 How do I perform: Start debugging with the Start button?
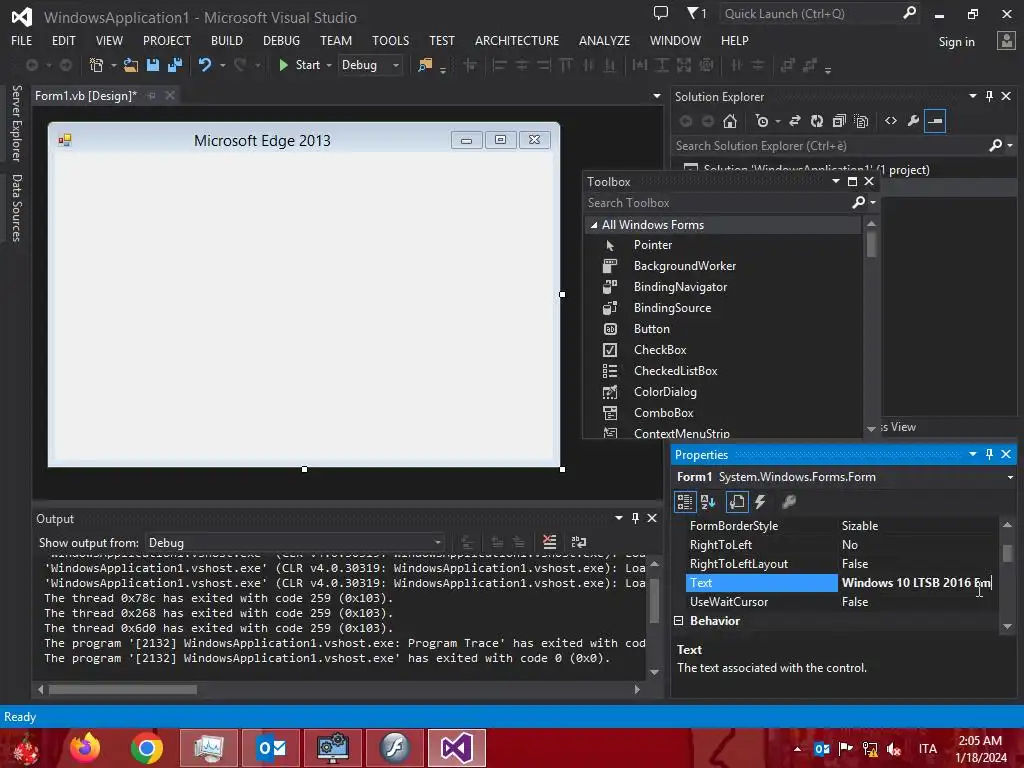(x=300, y=65)
